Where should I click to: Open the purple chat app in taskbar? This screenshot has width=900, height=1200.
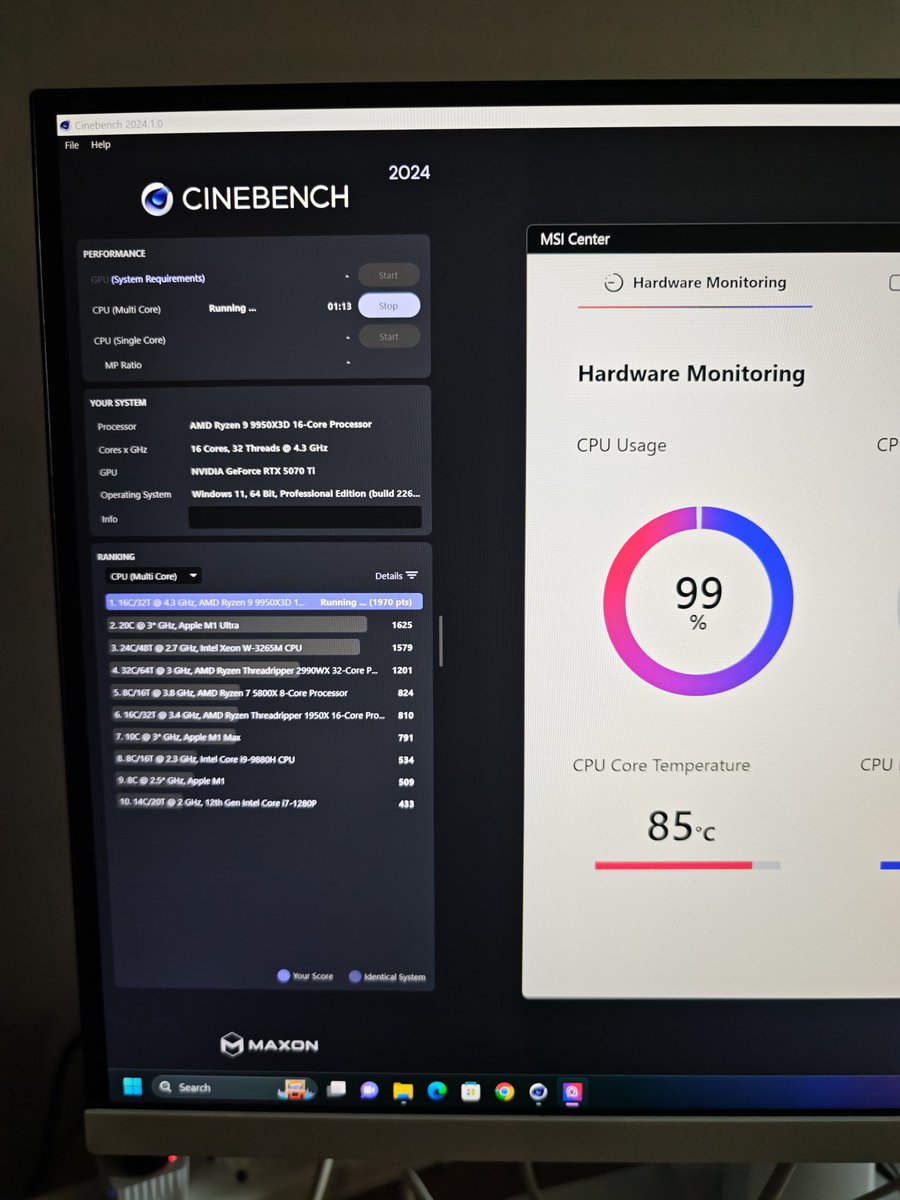click(x=369, y=1090)
